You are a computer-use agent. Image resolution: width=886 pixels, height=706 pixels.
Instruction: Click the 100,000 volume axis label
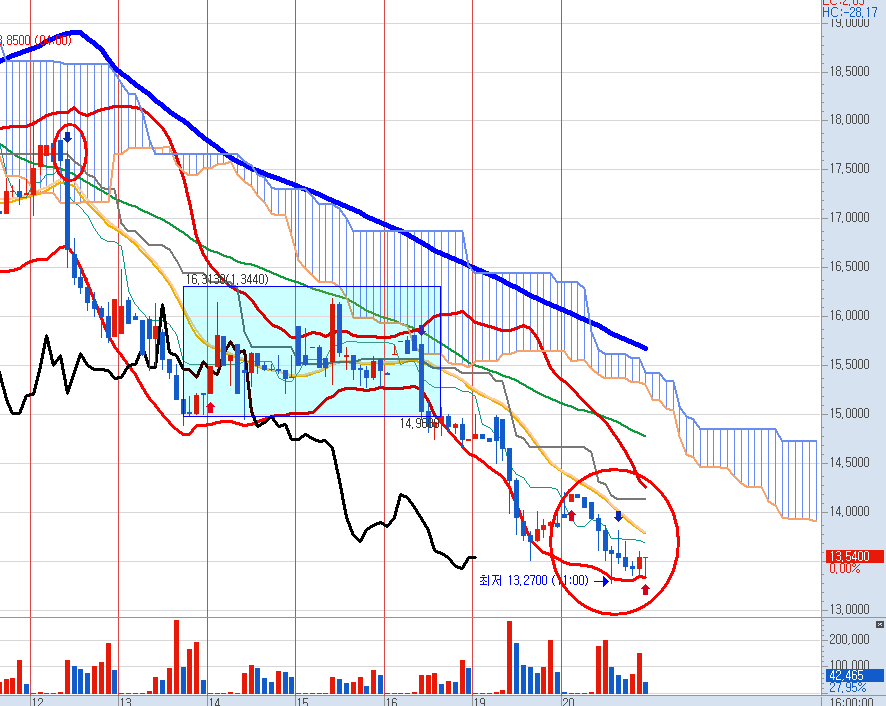pos(849,665)
